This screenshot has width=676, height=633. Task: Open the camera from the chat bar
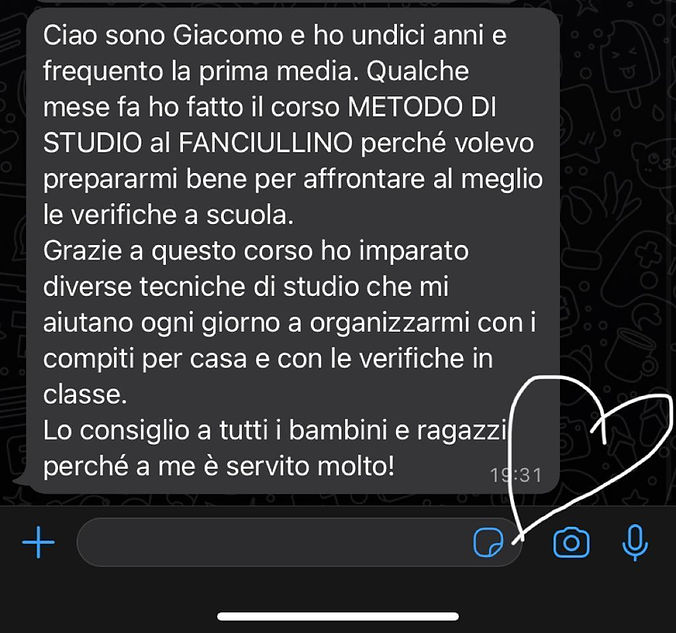tap(571, 542)
